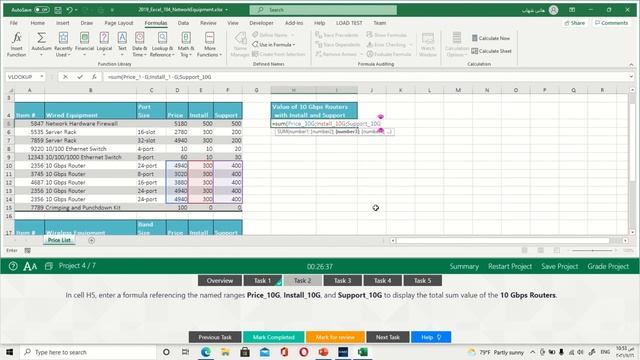Screen dimensions: 640x360
Task: Open the Ribbon Display Options icon
Action: coord(572,10)
